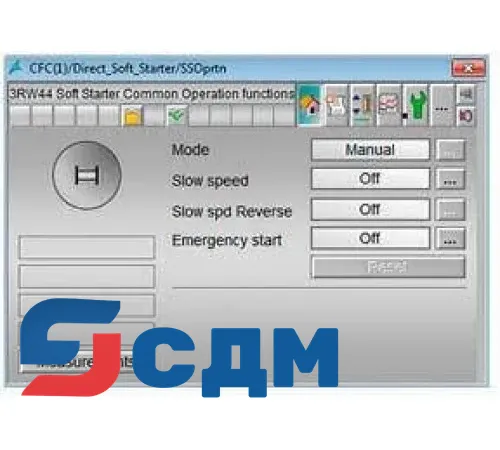Click the 'Mode' label
This screenshot has width=500, height=450.
pyautogui.click(x=190, y=150)
